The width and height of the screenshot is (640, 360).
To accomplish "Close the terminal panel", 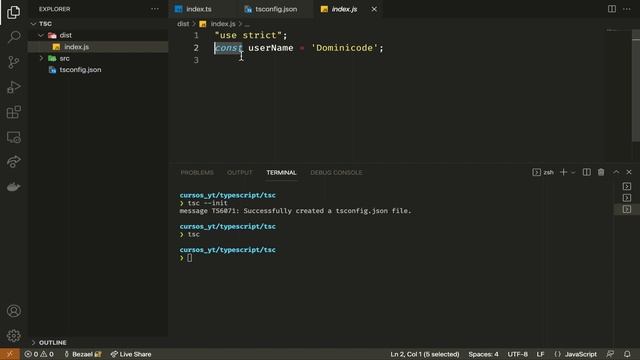I will point(629,172).
